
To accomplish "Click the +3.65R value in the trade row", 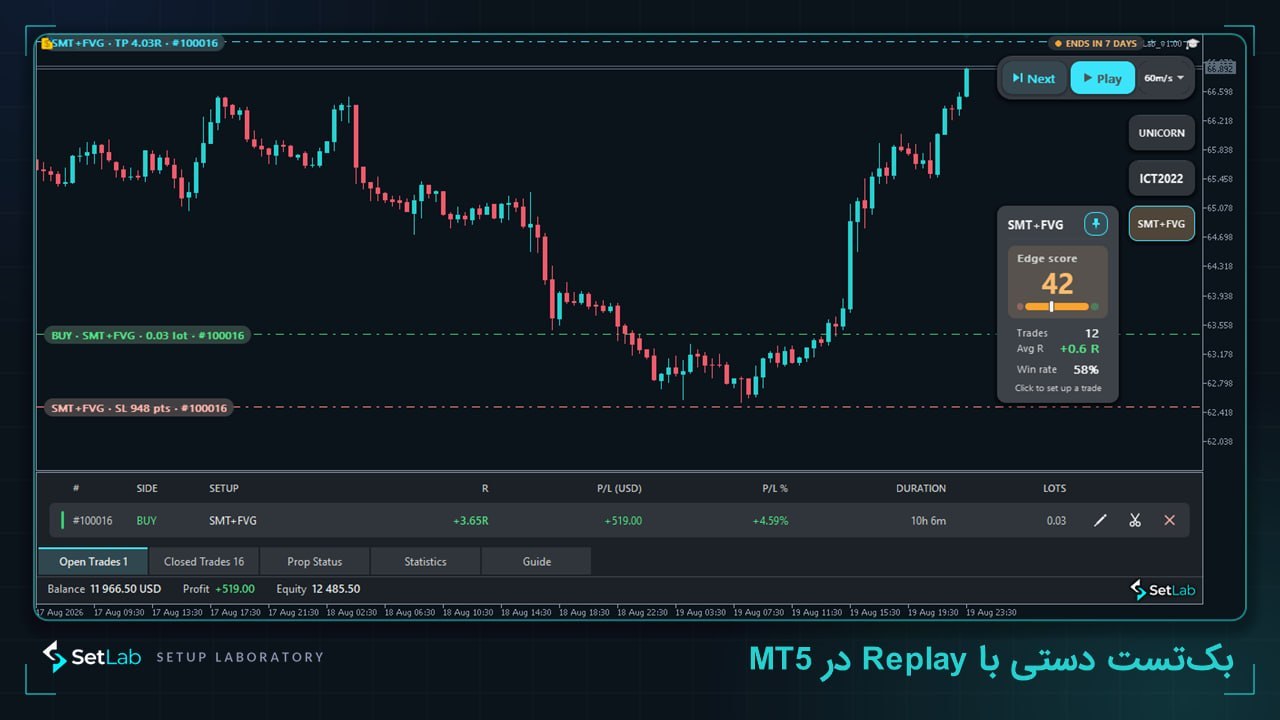I will pyautogui.click(x=470, y=520).
